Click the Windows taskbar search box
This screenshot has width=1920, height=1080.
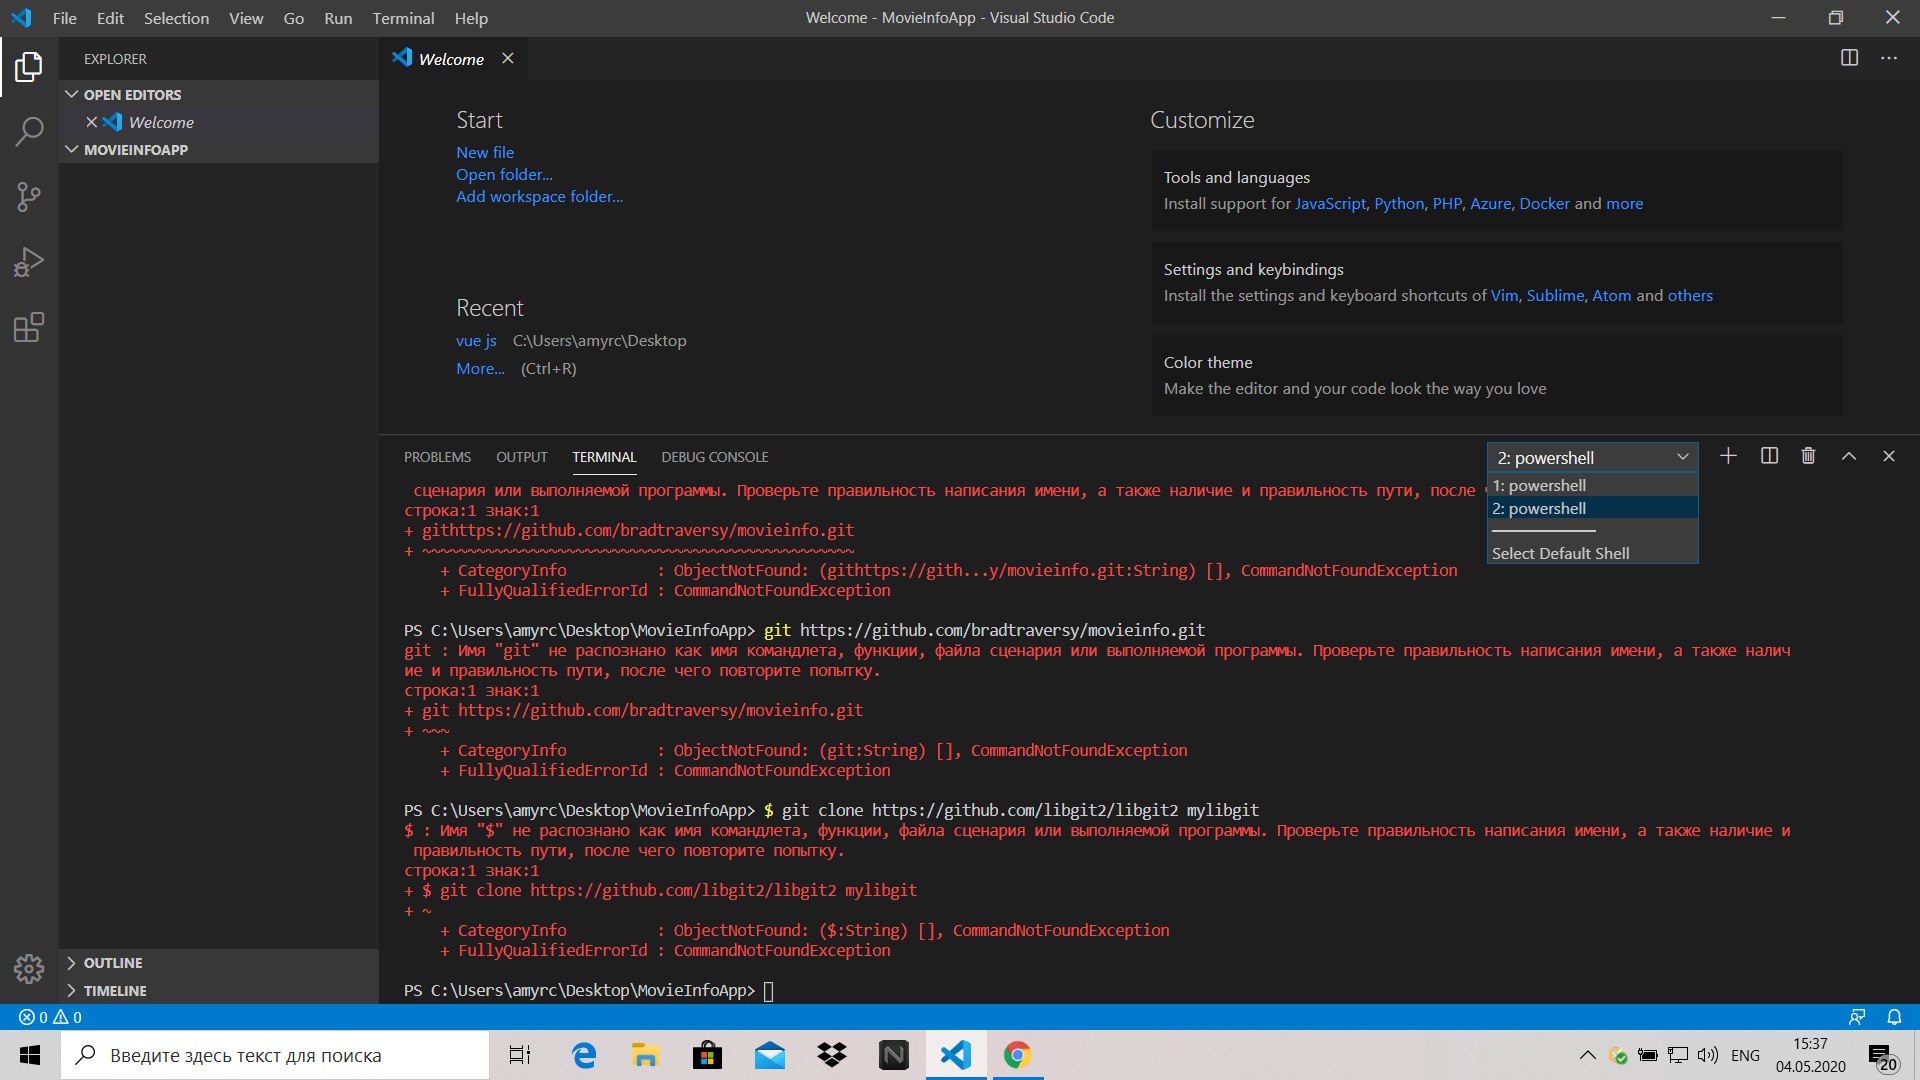pyautogui.click(x=275, y=1055)
